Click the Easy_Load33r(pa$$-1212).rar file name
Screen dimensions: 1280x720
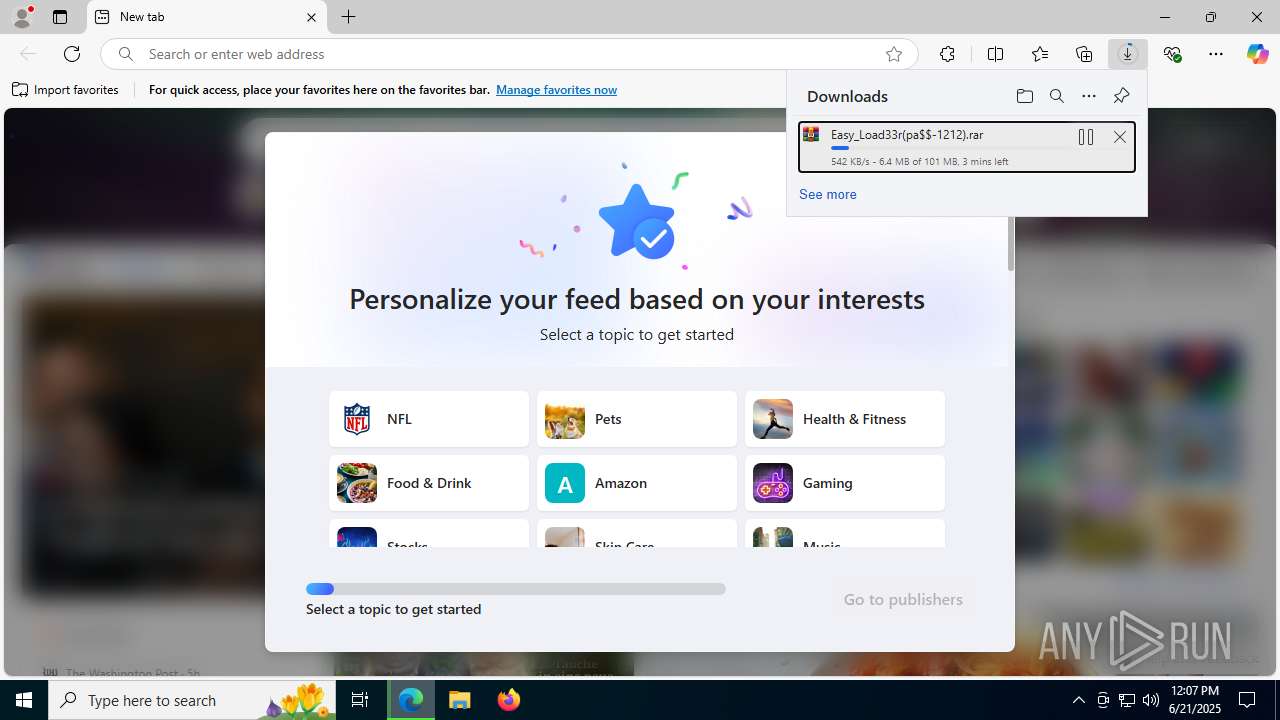coord(907,135)
